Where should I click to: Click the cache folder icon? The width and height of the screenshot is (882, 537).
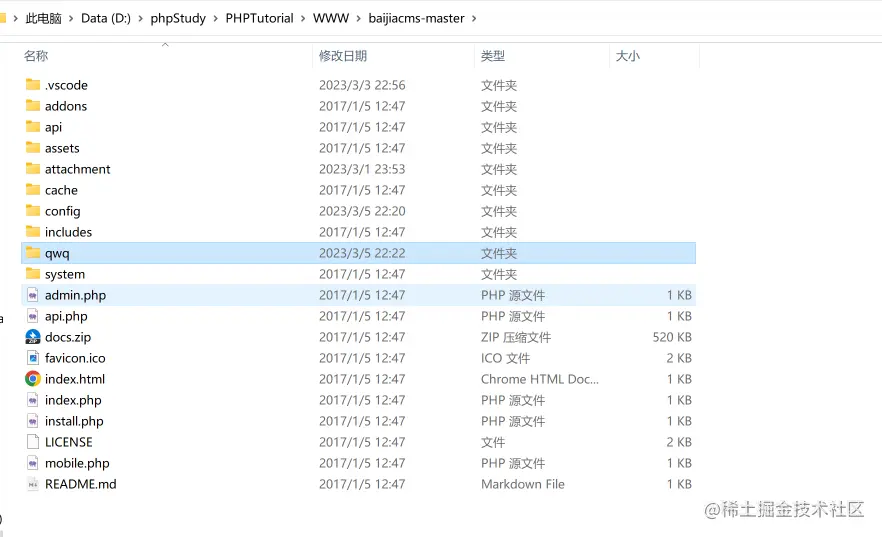(33, 190)
